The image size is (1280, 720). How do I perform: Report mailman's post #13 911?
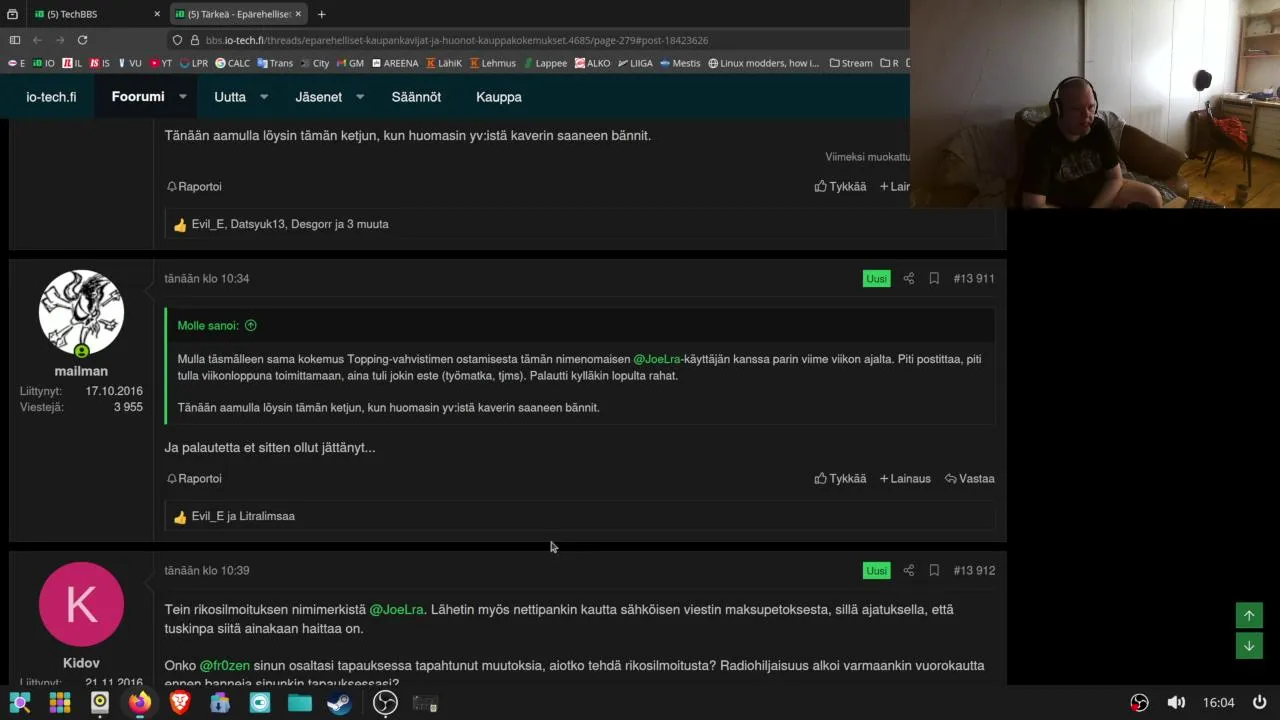click(x=194, y=478)
